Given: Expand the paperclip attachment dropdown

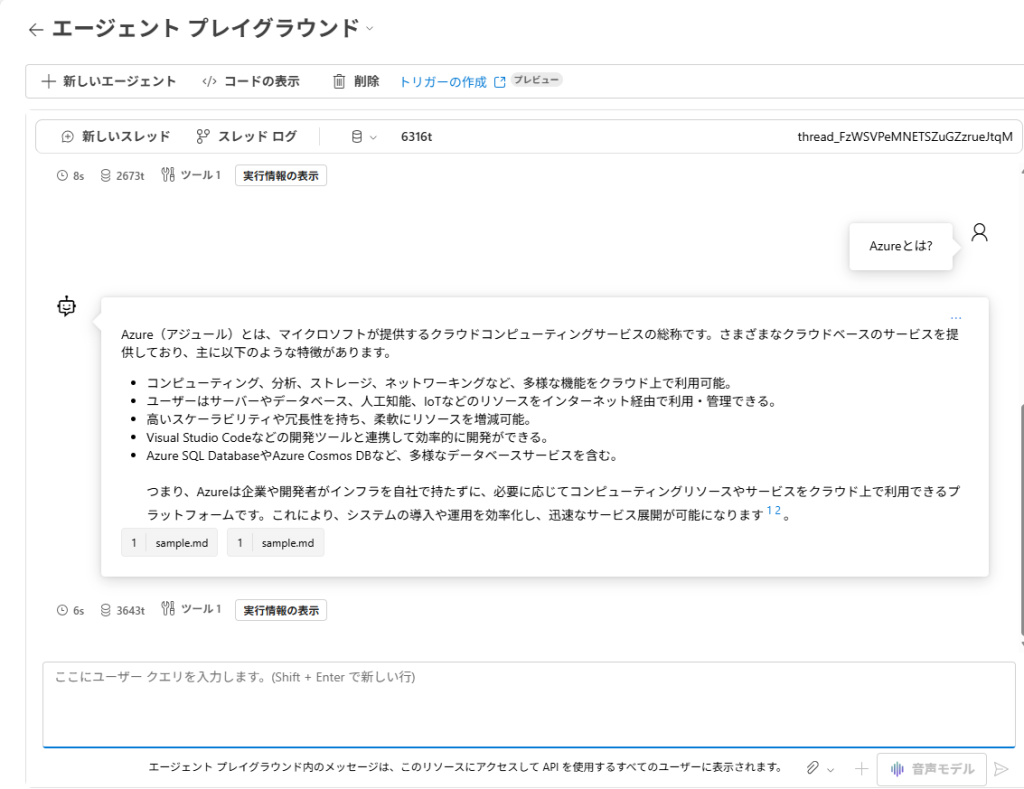Looking at the screenshot, I should pyautogui.click(x=821, y=768).
